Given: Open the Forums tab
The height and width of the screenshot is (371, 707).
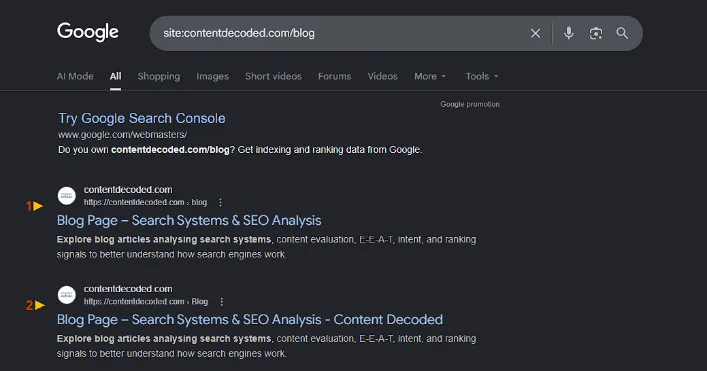Looking at the screenshot, I should [335, 76].
